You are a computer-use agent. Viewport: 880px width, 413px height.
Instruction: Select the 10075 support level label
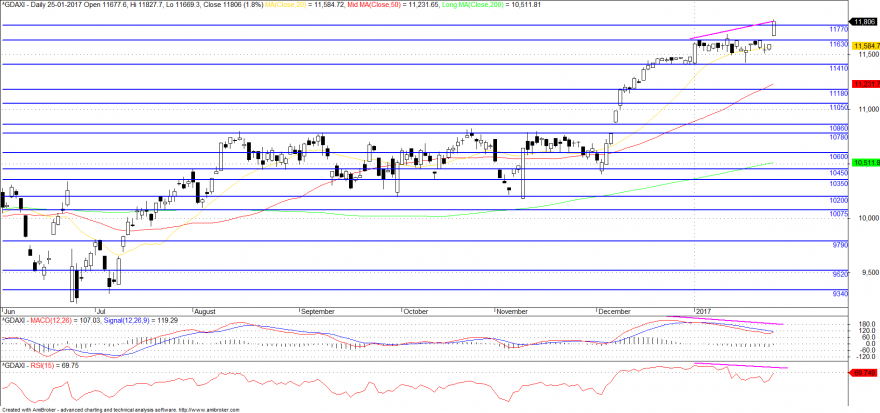838,214
